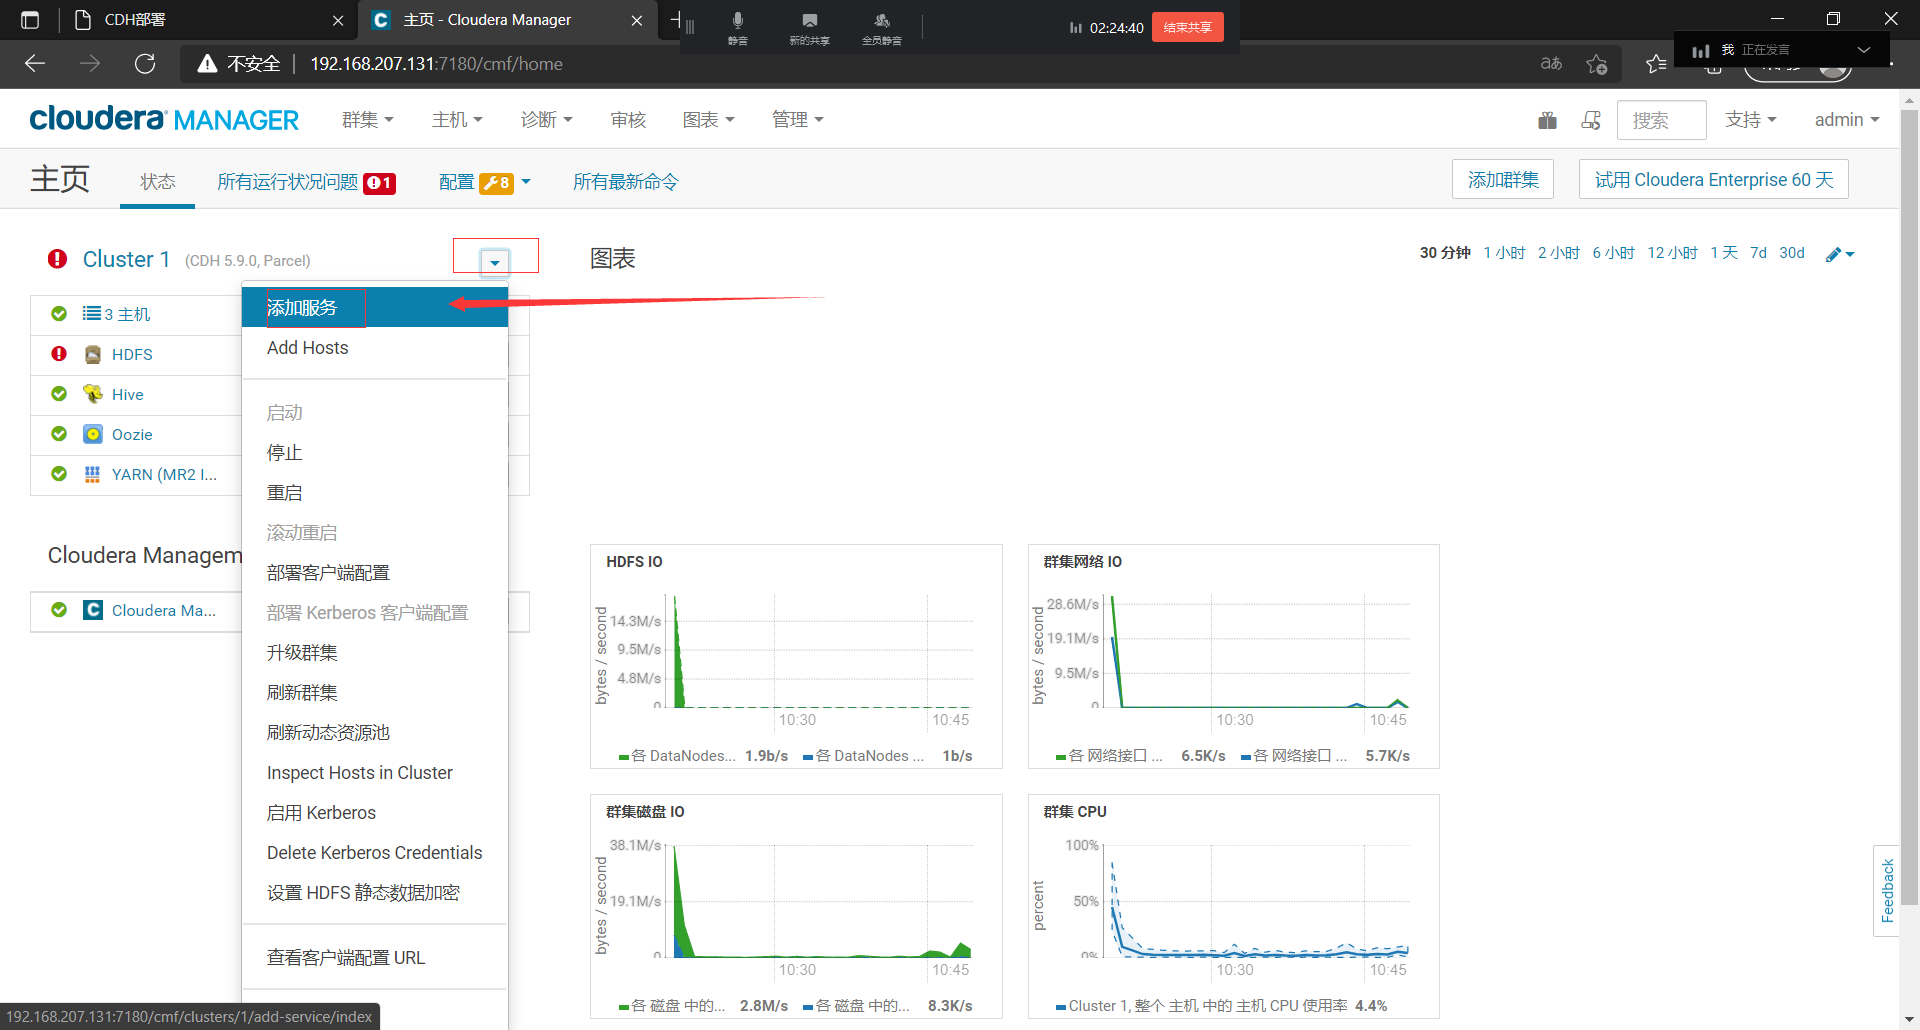The height and width of the screenshot is (1030, 1920).
Task: Click the read aloud/translate icon in address bar
Action: [1551, 64]
